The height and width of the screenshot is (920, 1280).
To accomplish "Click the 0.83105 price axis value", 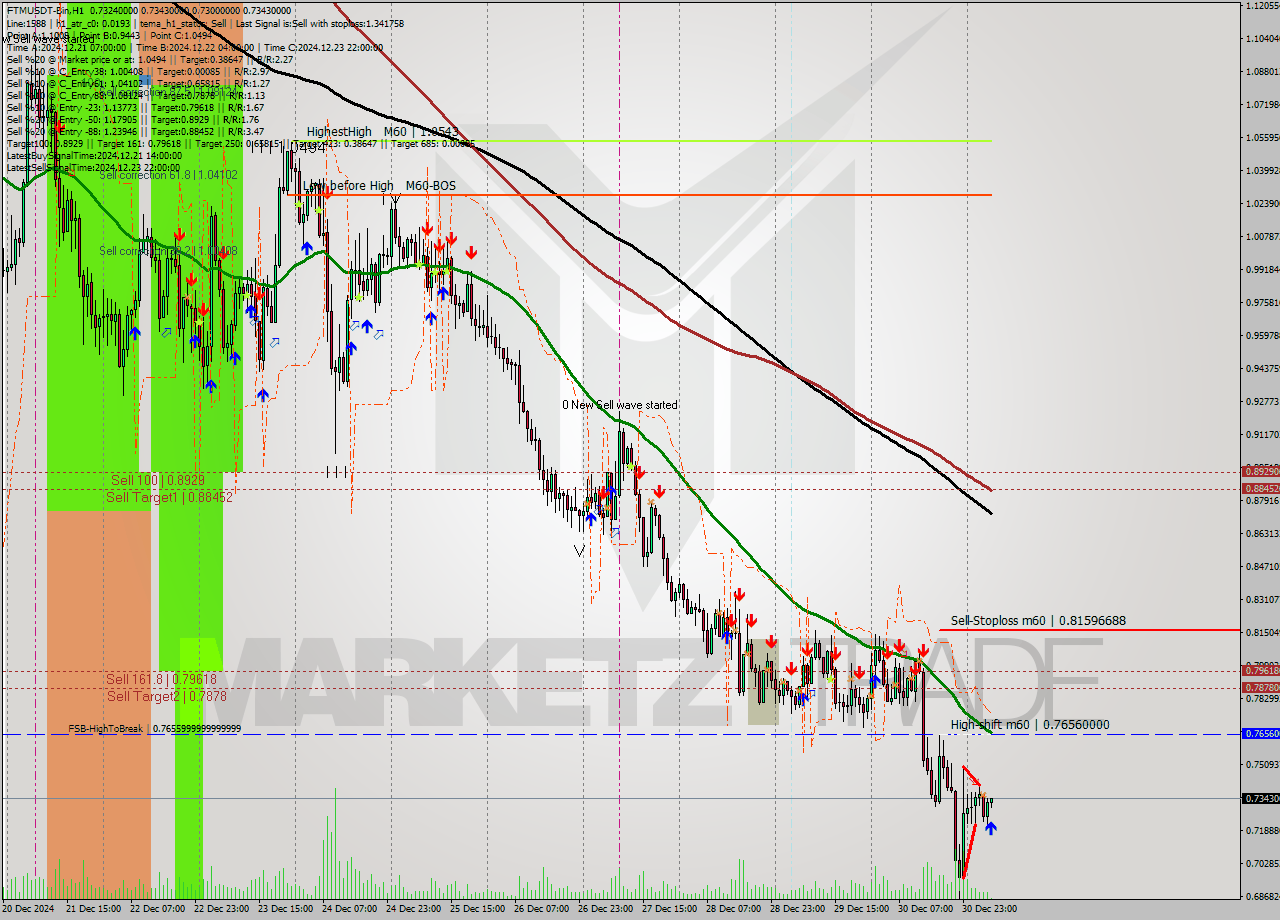I will tap(1262, 599).
